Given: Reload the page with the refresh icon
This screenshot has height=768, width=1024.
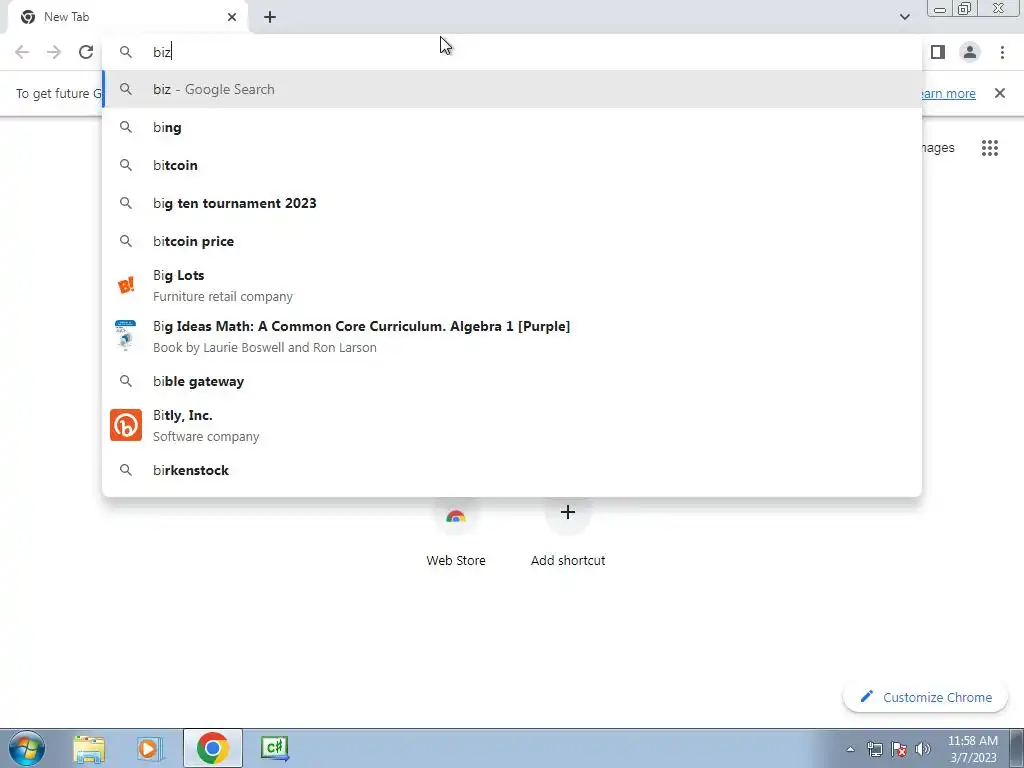Looking at the screenshot, I should (86, 52).
